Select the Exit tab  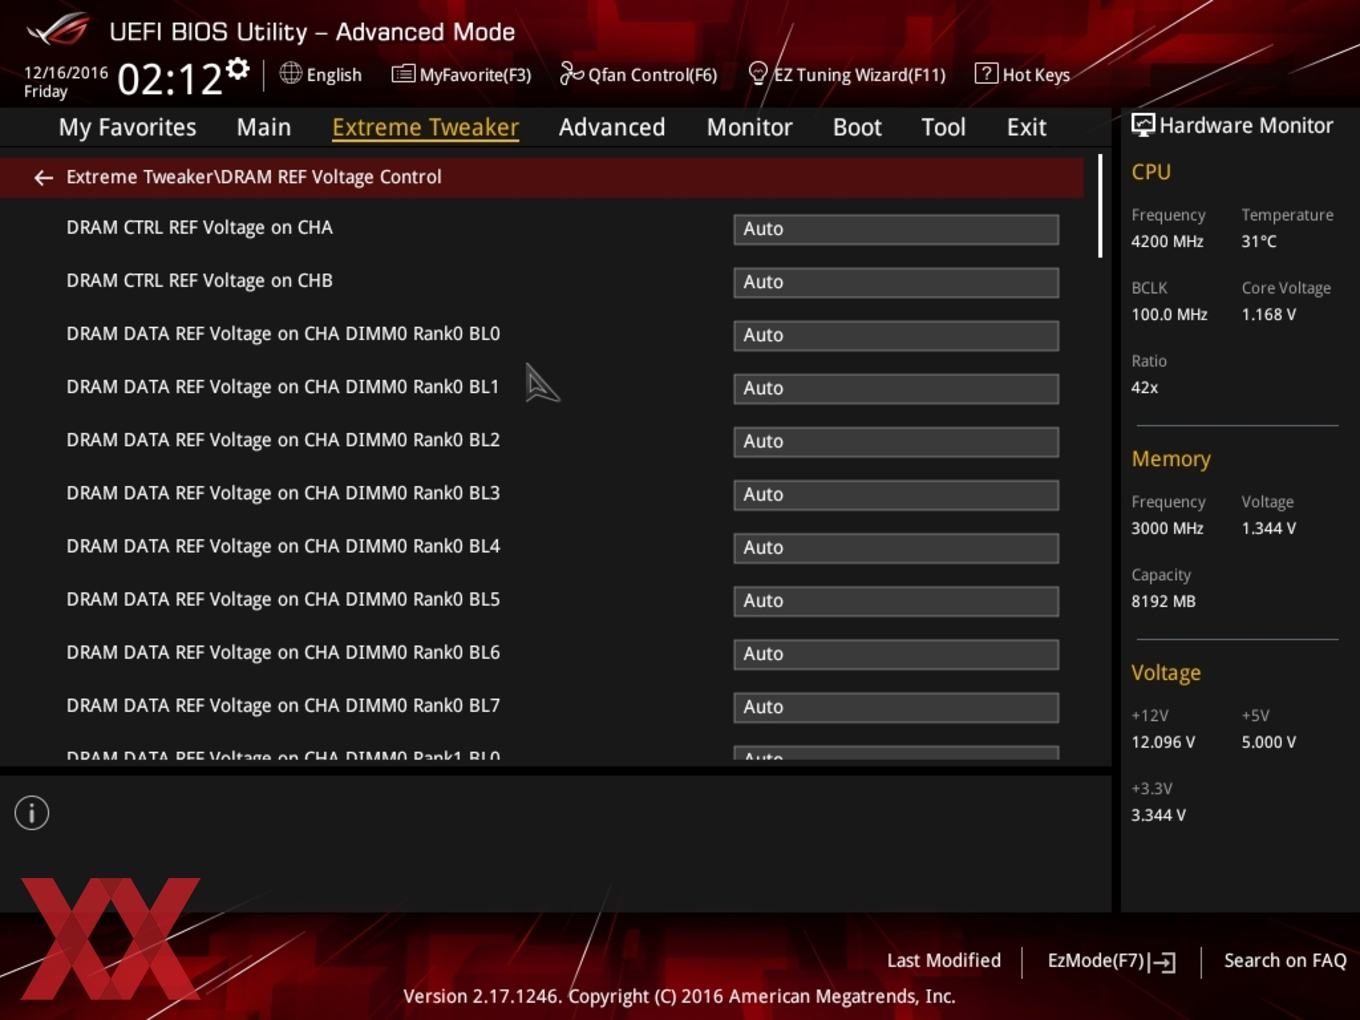(x=1026, y=127)
